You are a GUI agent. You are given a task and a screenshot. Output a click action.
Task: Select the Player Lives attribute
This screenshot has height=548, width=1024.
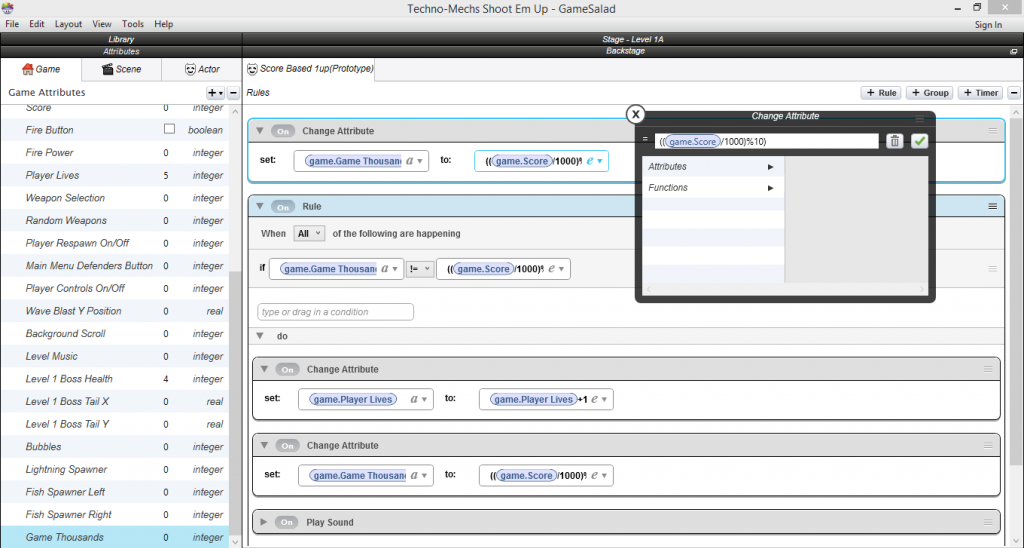(115, 175)
